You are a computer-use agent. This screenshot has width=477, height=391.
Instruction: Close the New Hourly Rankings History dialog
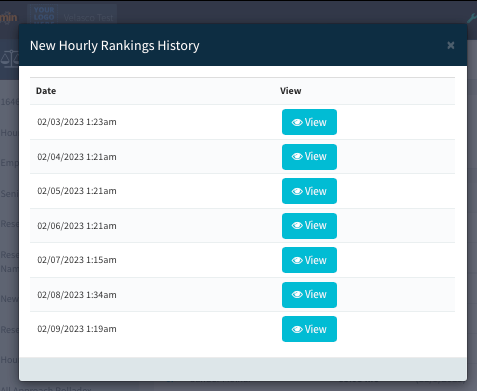(451, 45)
